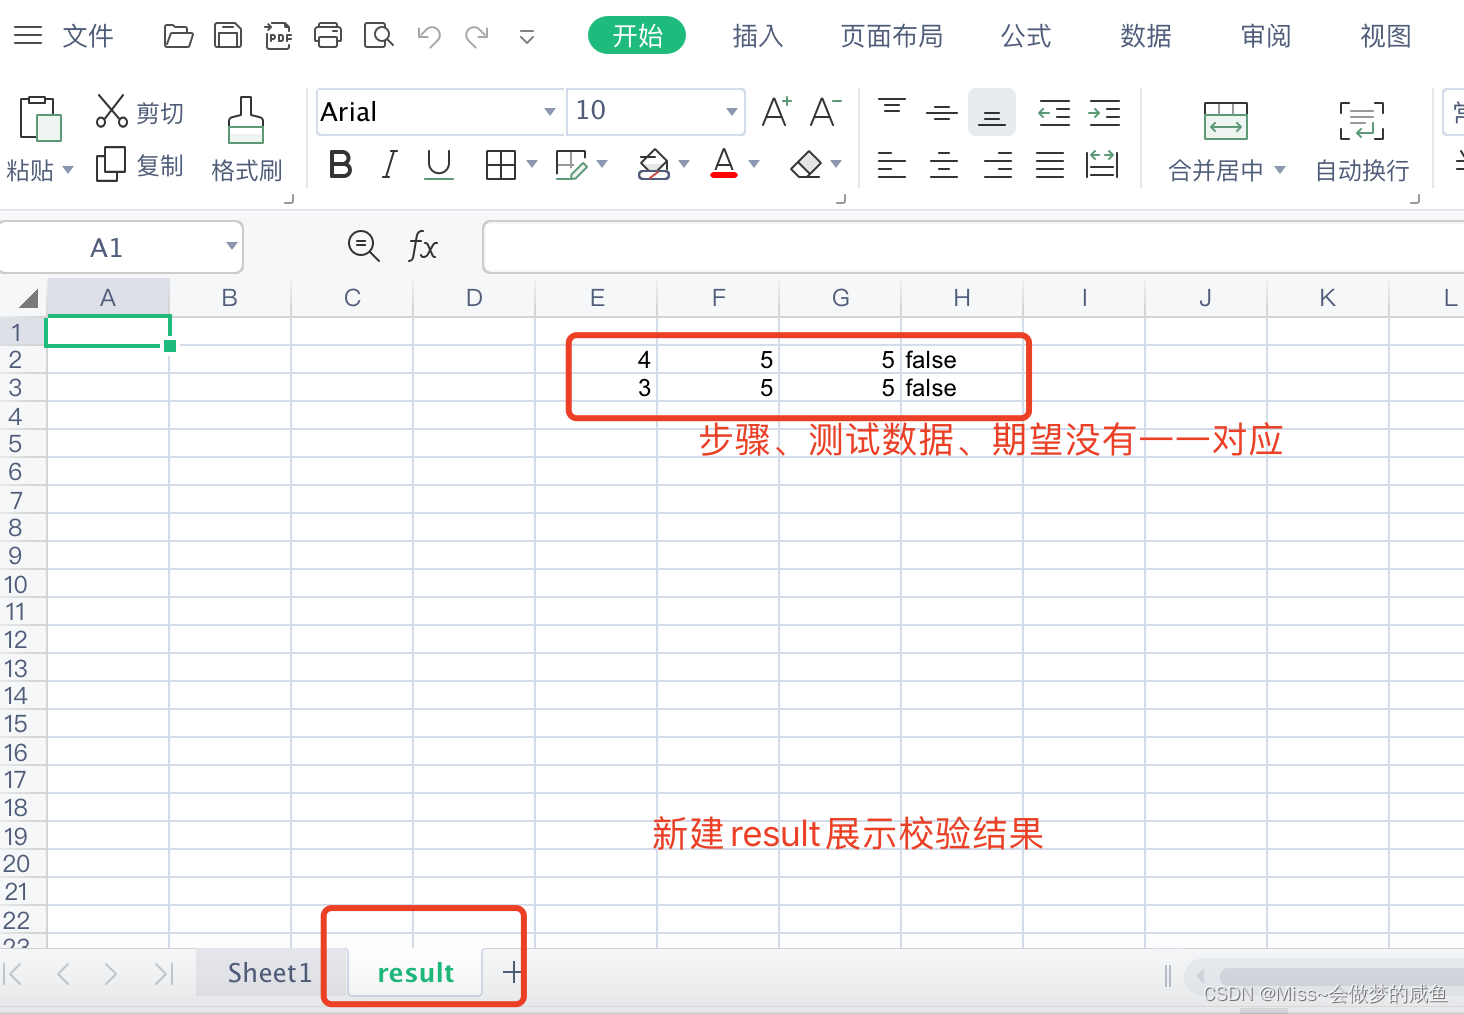
Task: Go to last sheet navigation arrow
Action: pyautogui.click(x=164, y=973)
